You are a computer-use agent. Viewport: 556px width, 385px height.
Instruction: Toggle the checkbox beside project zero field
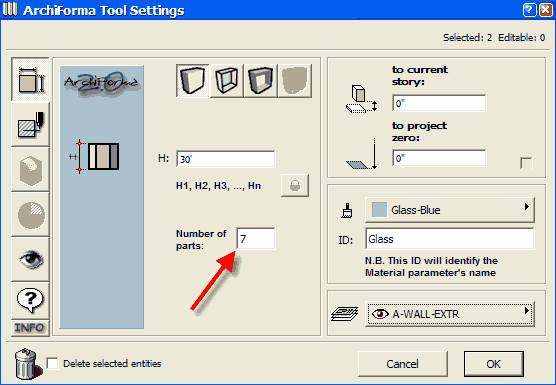pyautogui.click(x=526, y=163)
